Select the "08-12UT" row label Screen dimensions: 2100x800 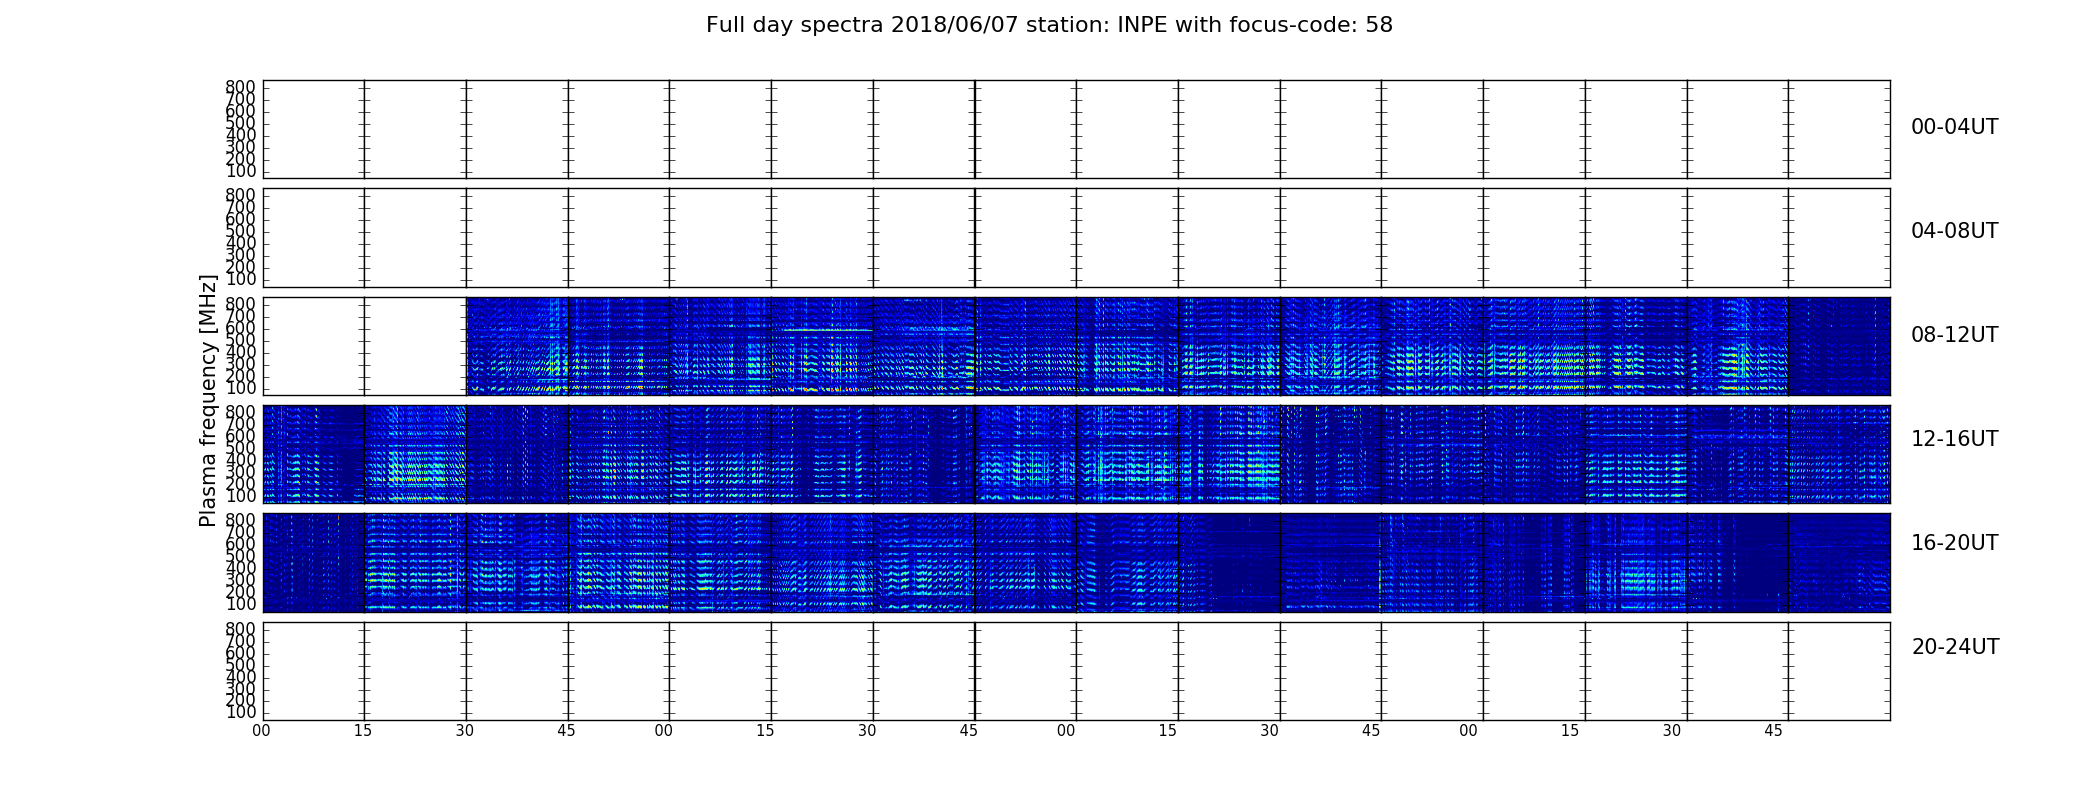(1955, 335)
